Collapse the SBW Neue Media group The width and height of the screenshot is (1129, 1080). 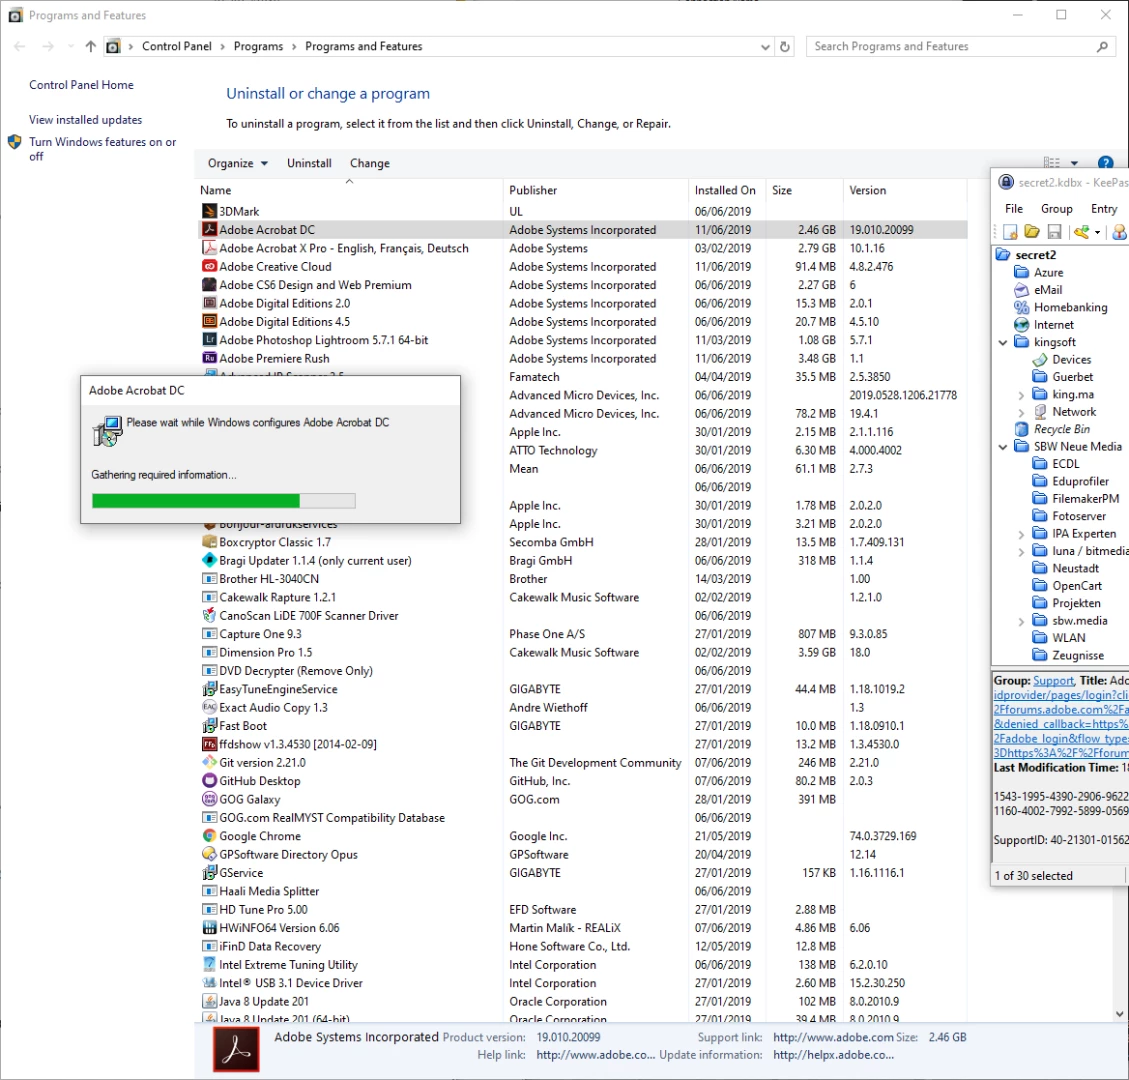[1003, 447]
